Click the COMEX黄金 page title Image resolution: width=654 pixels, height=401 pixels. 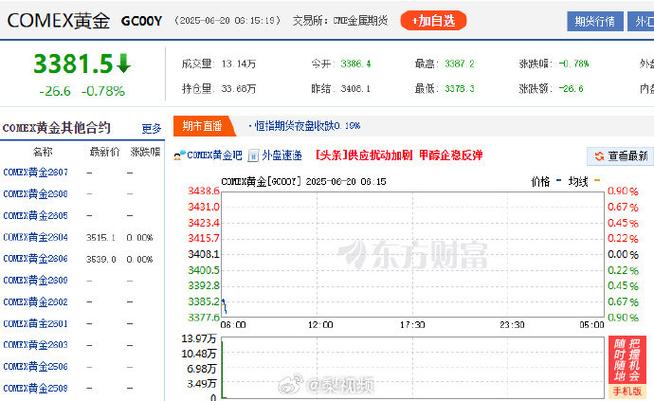59,20
